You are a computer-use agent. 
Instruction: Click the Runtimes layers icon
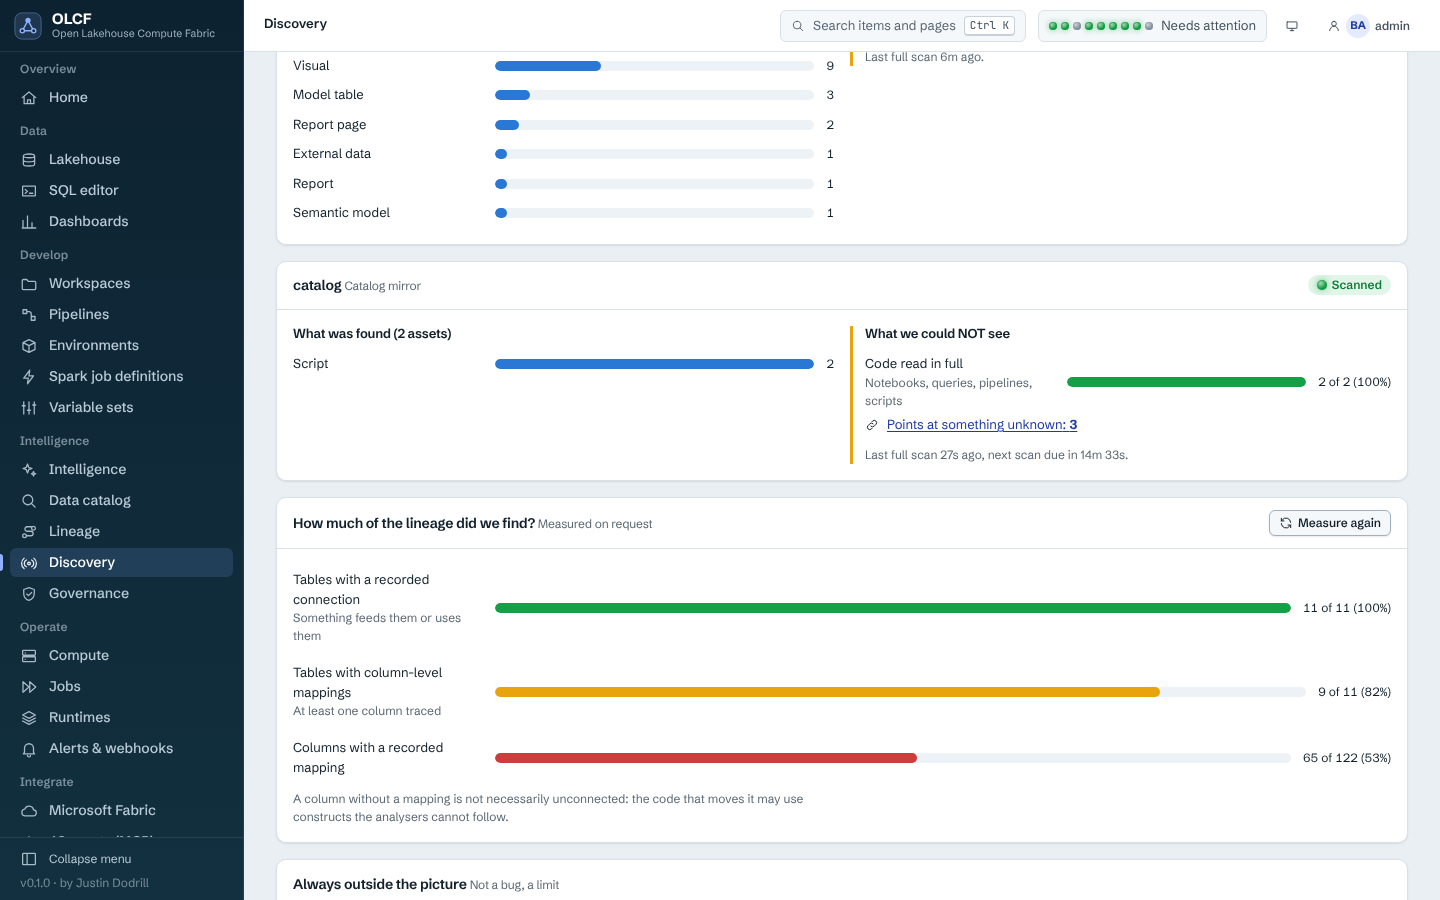tap(29, 718)
